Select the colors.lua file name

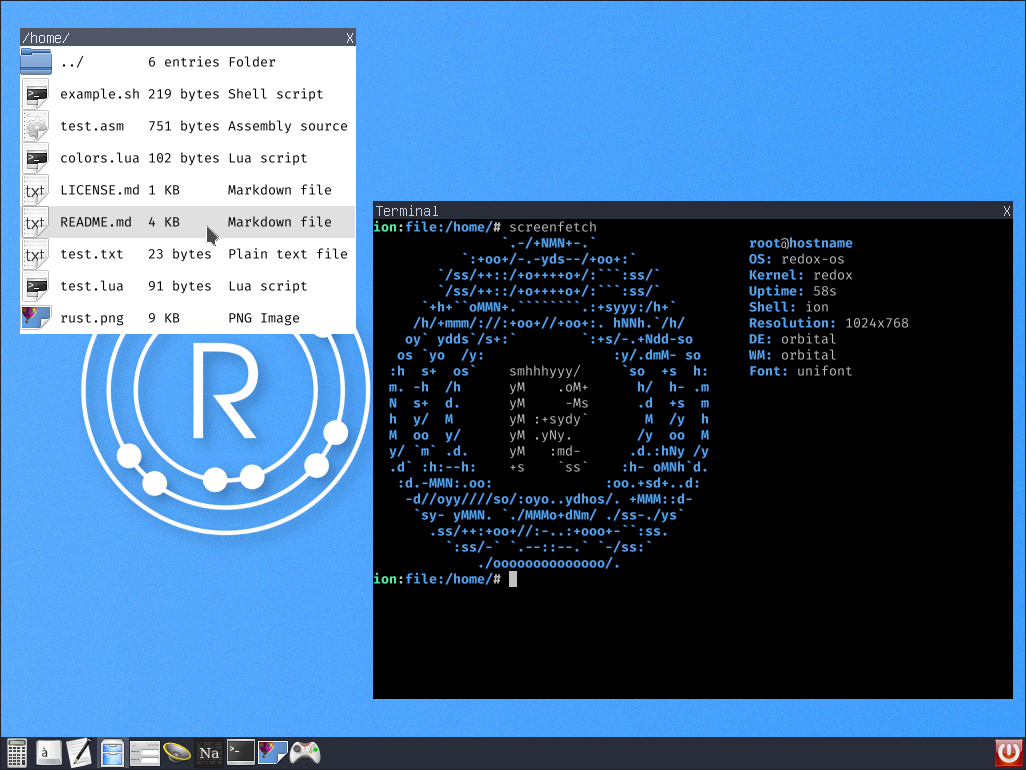tap(100, 158)
